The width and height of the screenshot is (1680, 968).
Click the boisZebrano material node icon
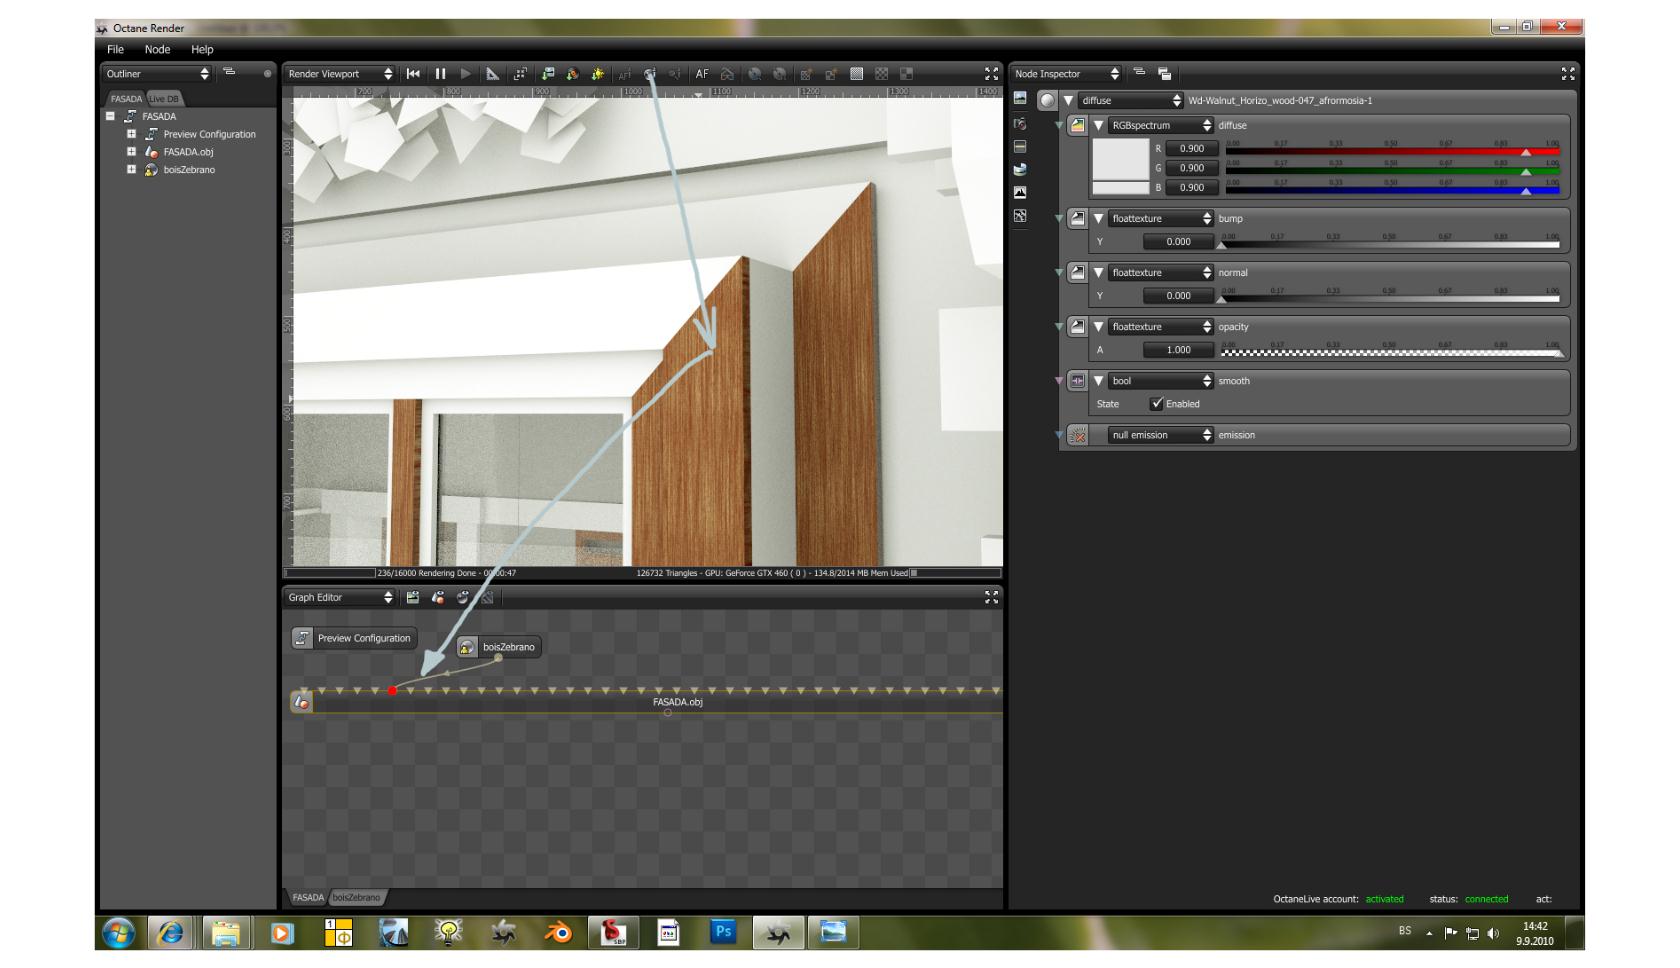[x=467, y=648]
